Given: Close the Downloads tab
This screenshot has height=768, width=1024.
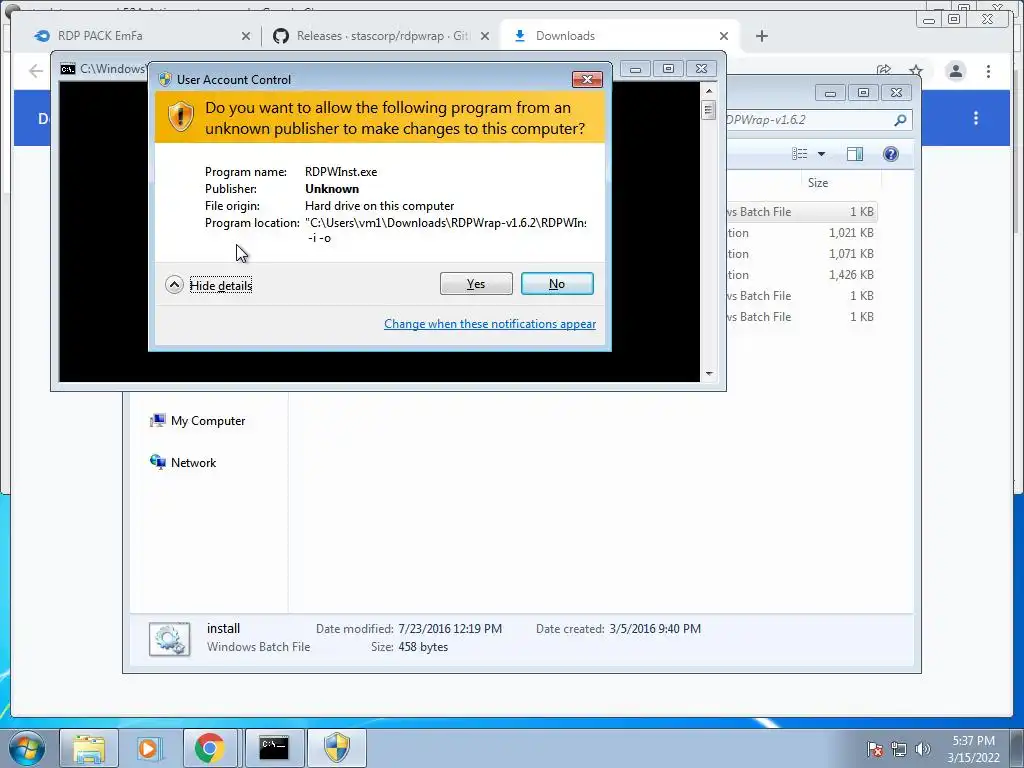Looking at the screenshot, I should [724, 36].
